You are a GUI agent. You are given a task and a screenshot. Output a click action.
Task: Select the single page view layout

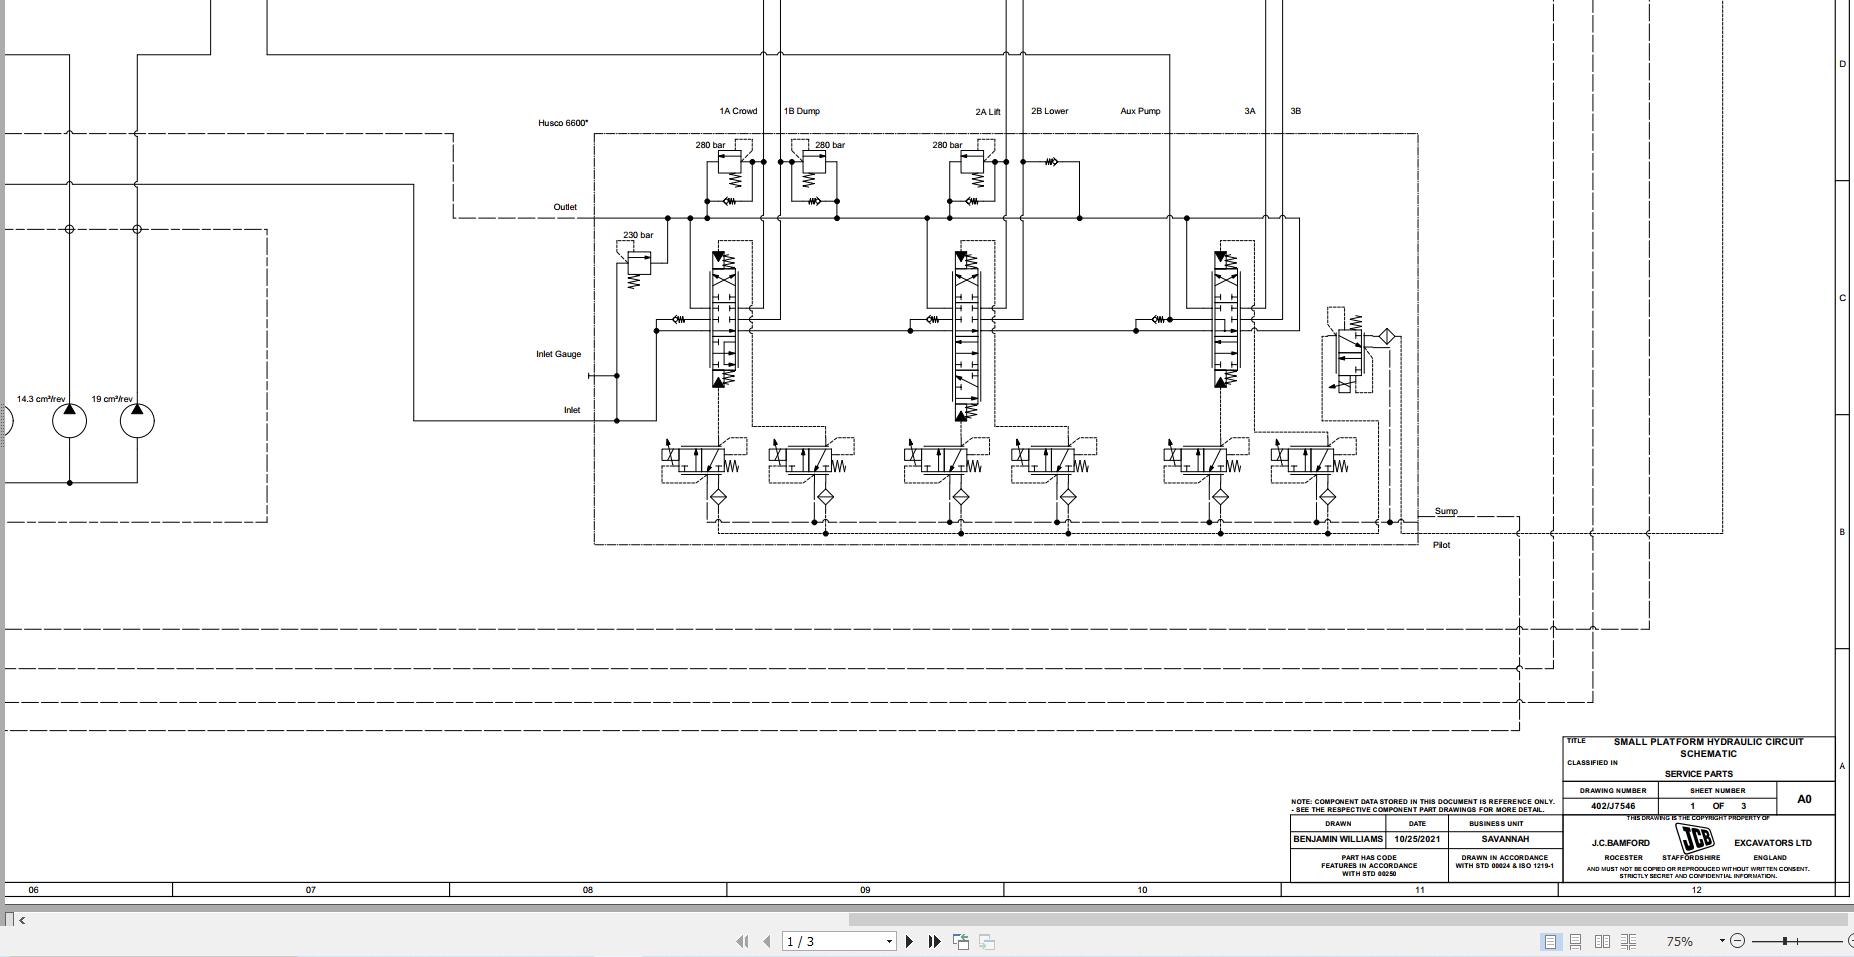pyautogui.click(x=1551, y=941)
